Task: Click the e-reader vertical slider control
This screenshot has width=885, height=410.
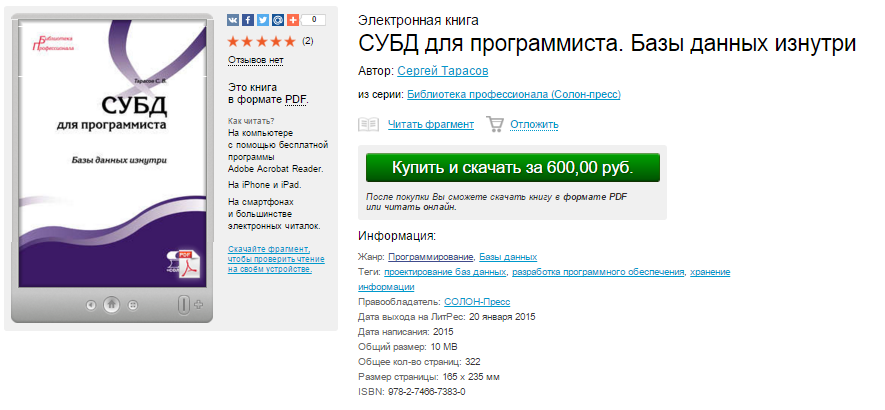Action: [183, 305]
